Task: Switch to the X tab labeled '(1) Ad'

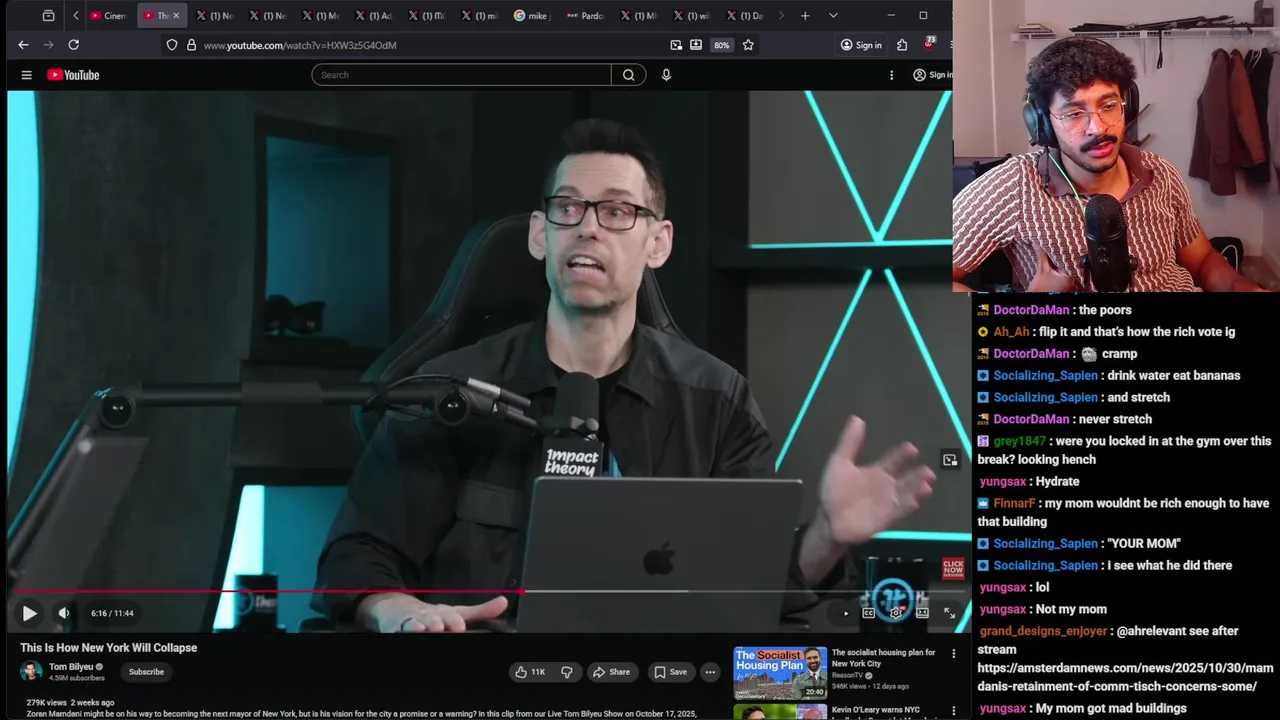Action: pos(373,16)
